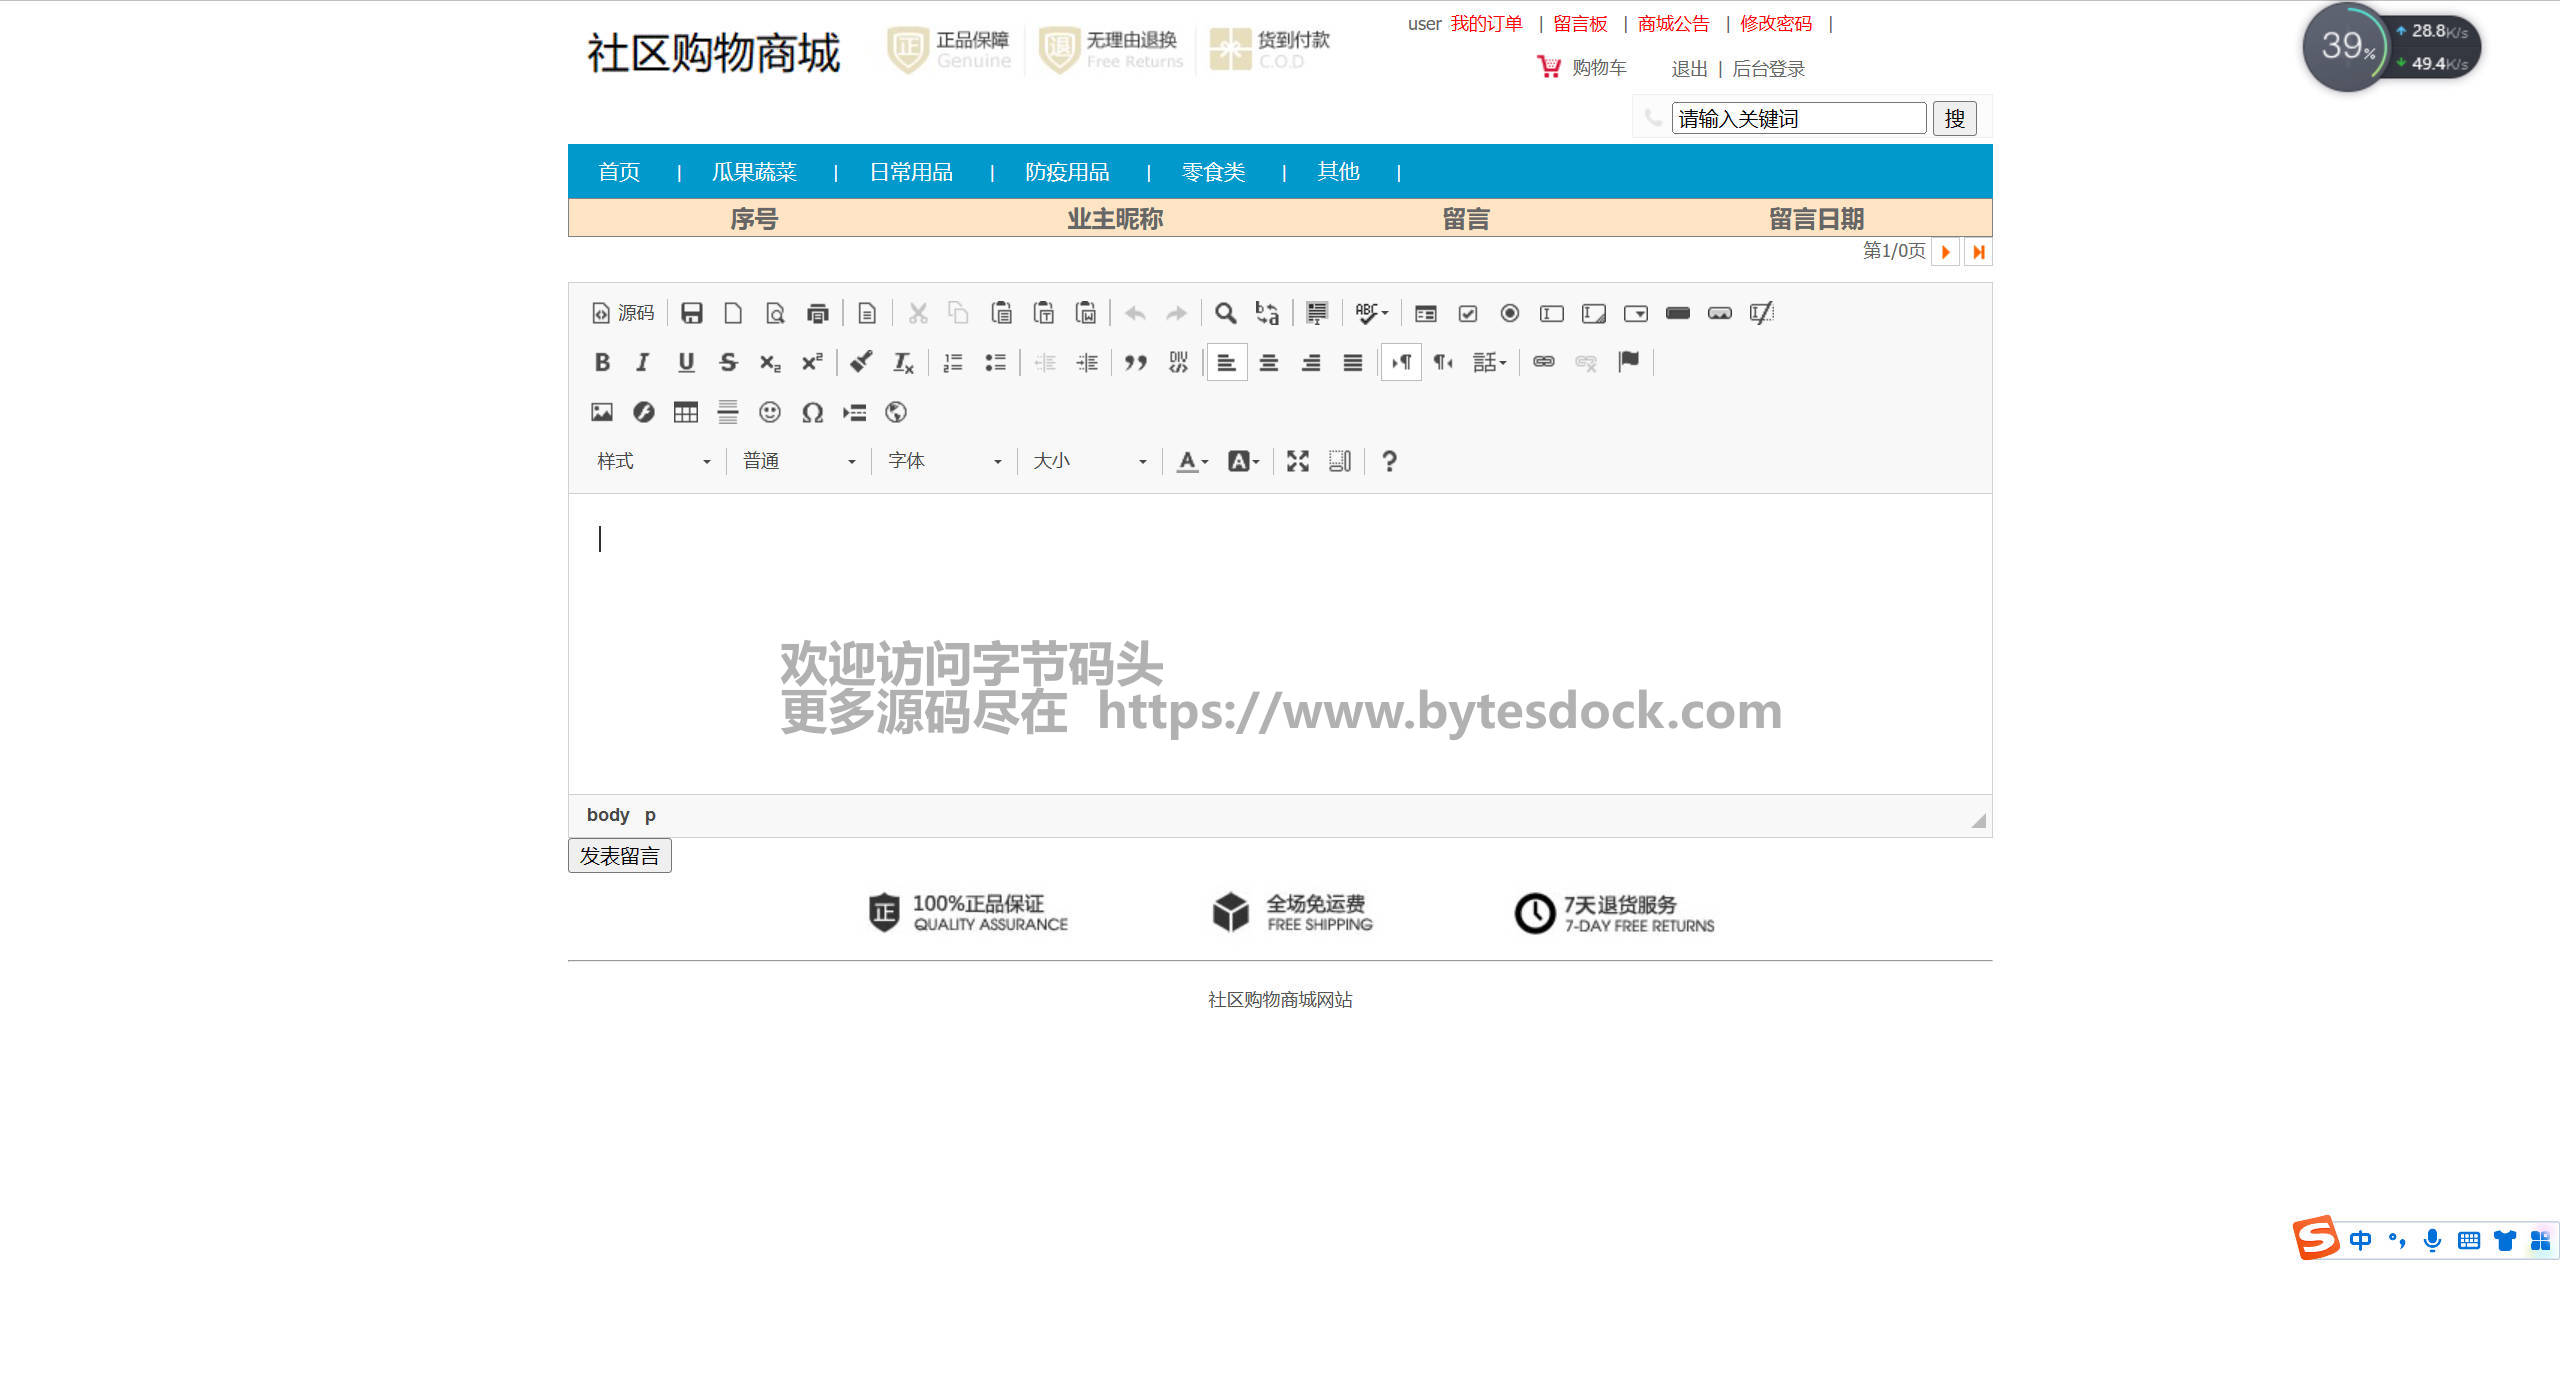Viewport: 2560px width, 1374px height.
Task: Maximize the editor area
Action: (1297, 461)
